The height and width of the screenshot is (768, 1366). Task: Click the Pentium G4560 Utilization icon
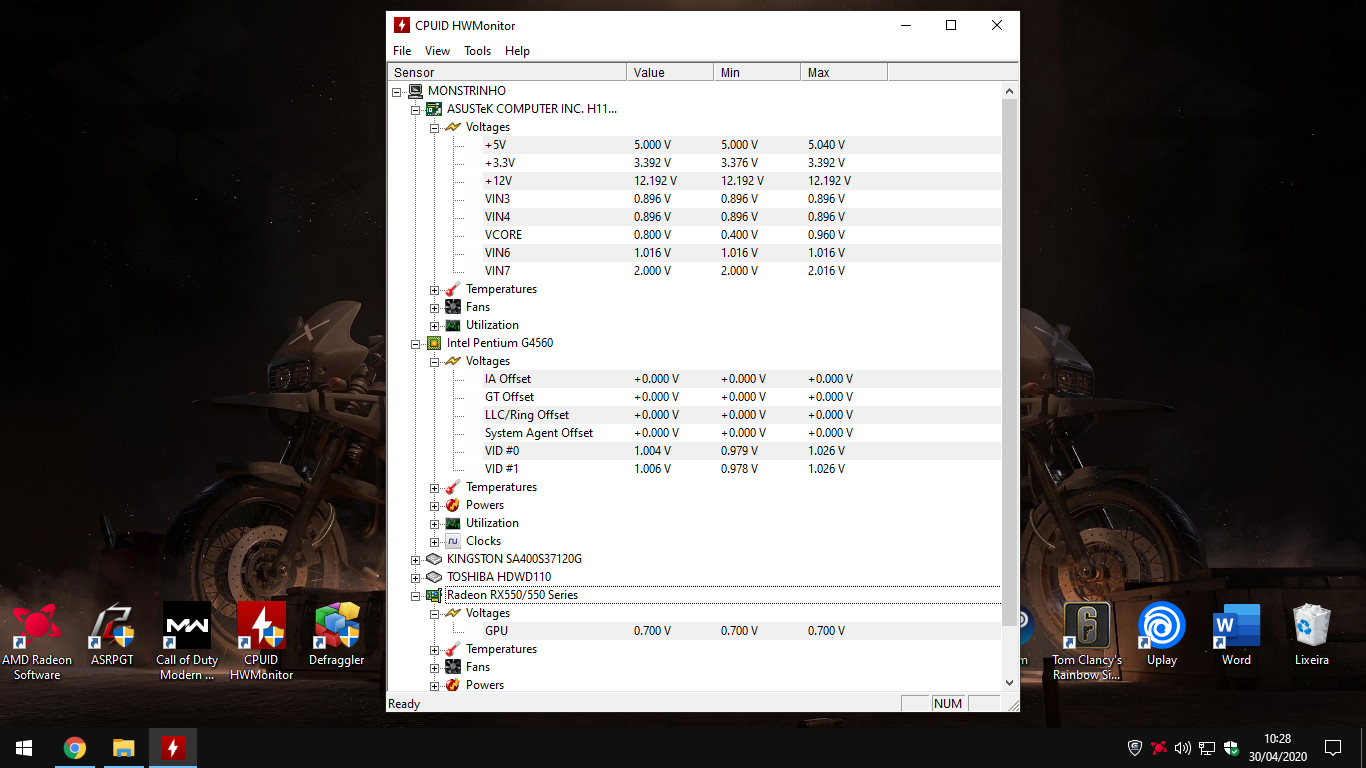click(453, 523)
